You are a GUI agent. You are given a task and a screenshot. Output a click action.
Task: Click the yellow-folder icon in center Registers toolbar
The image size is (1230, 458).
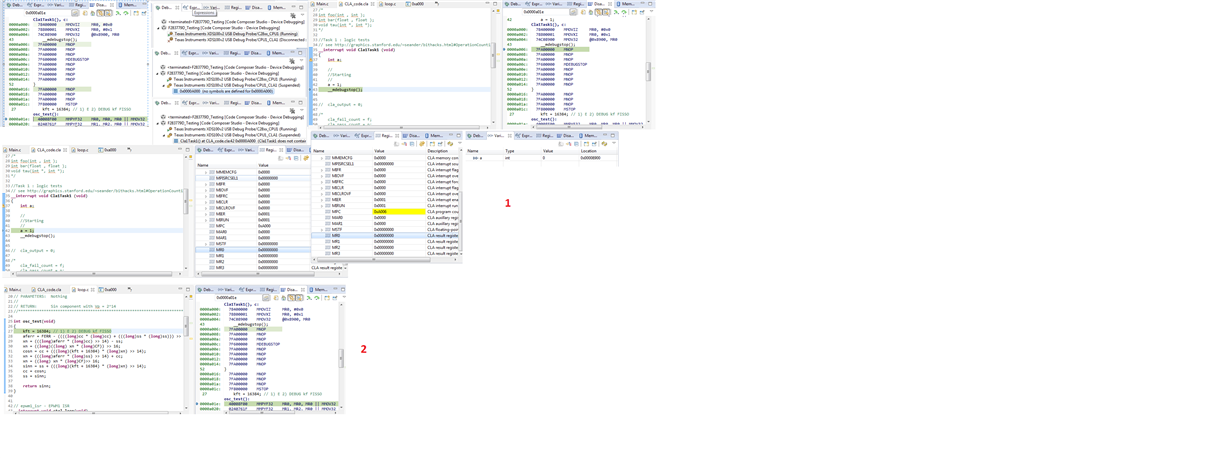(422, 144)
